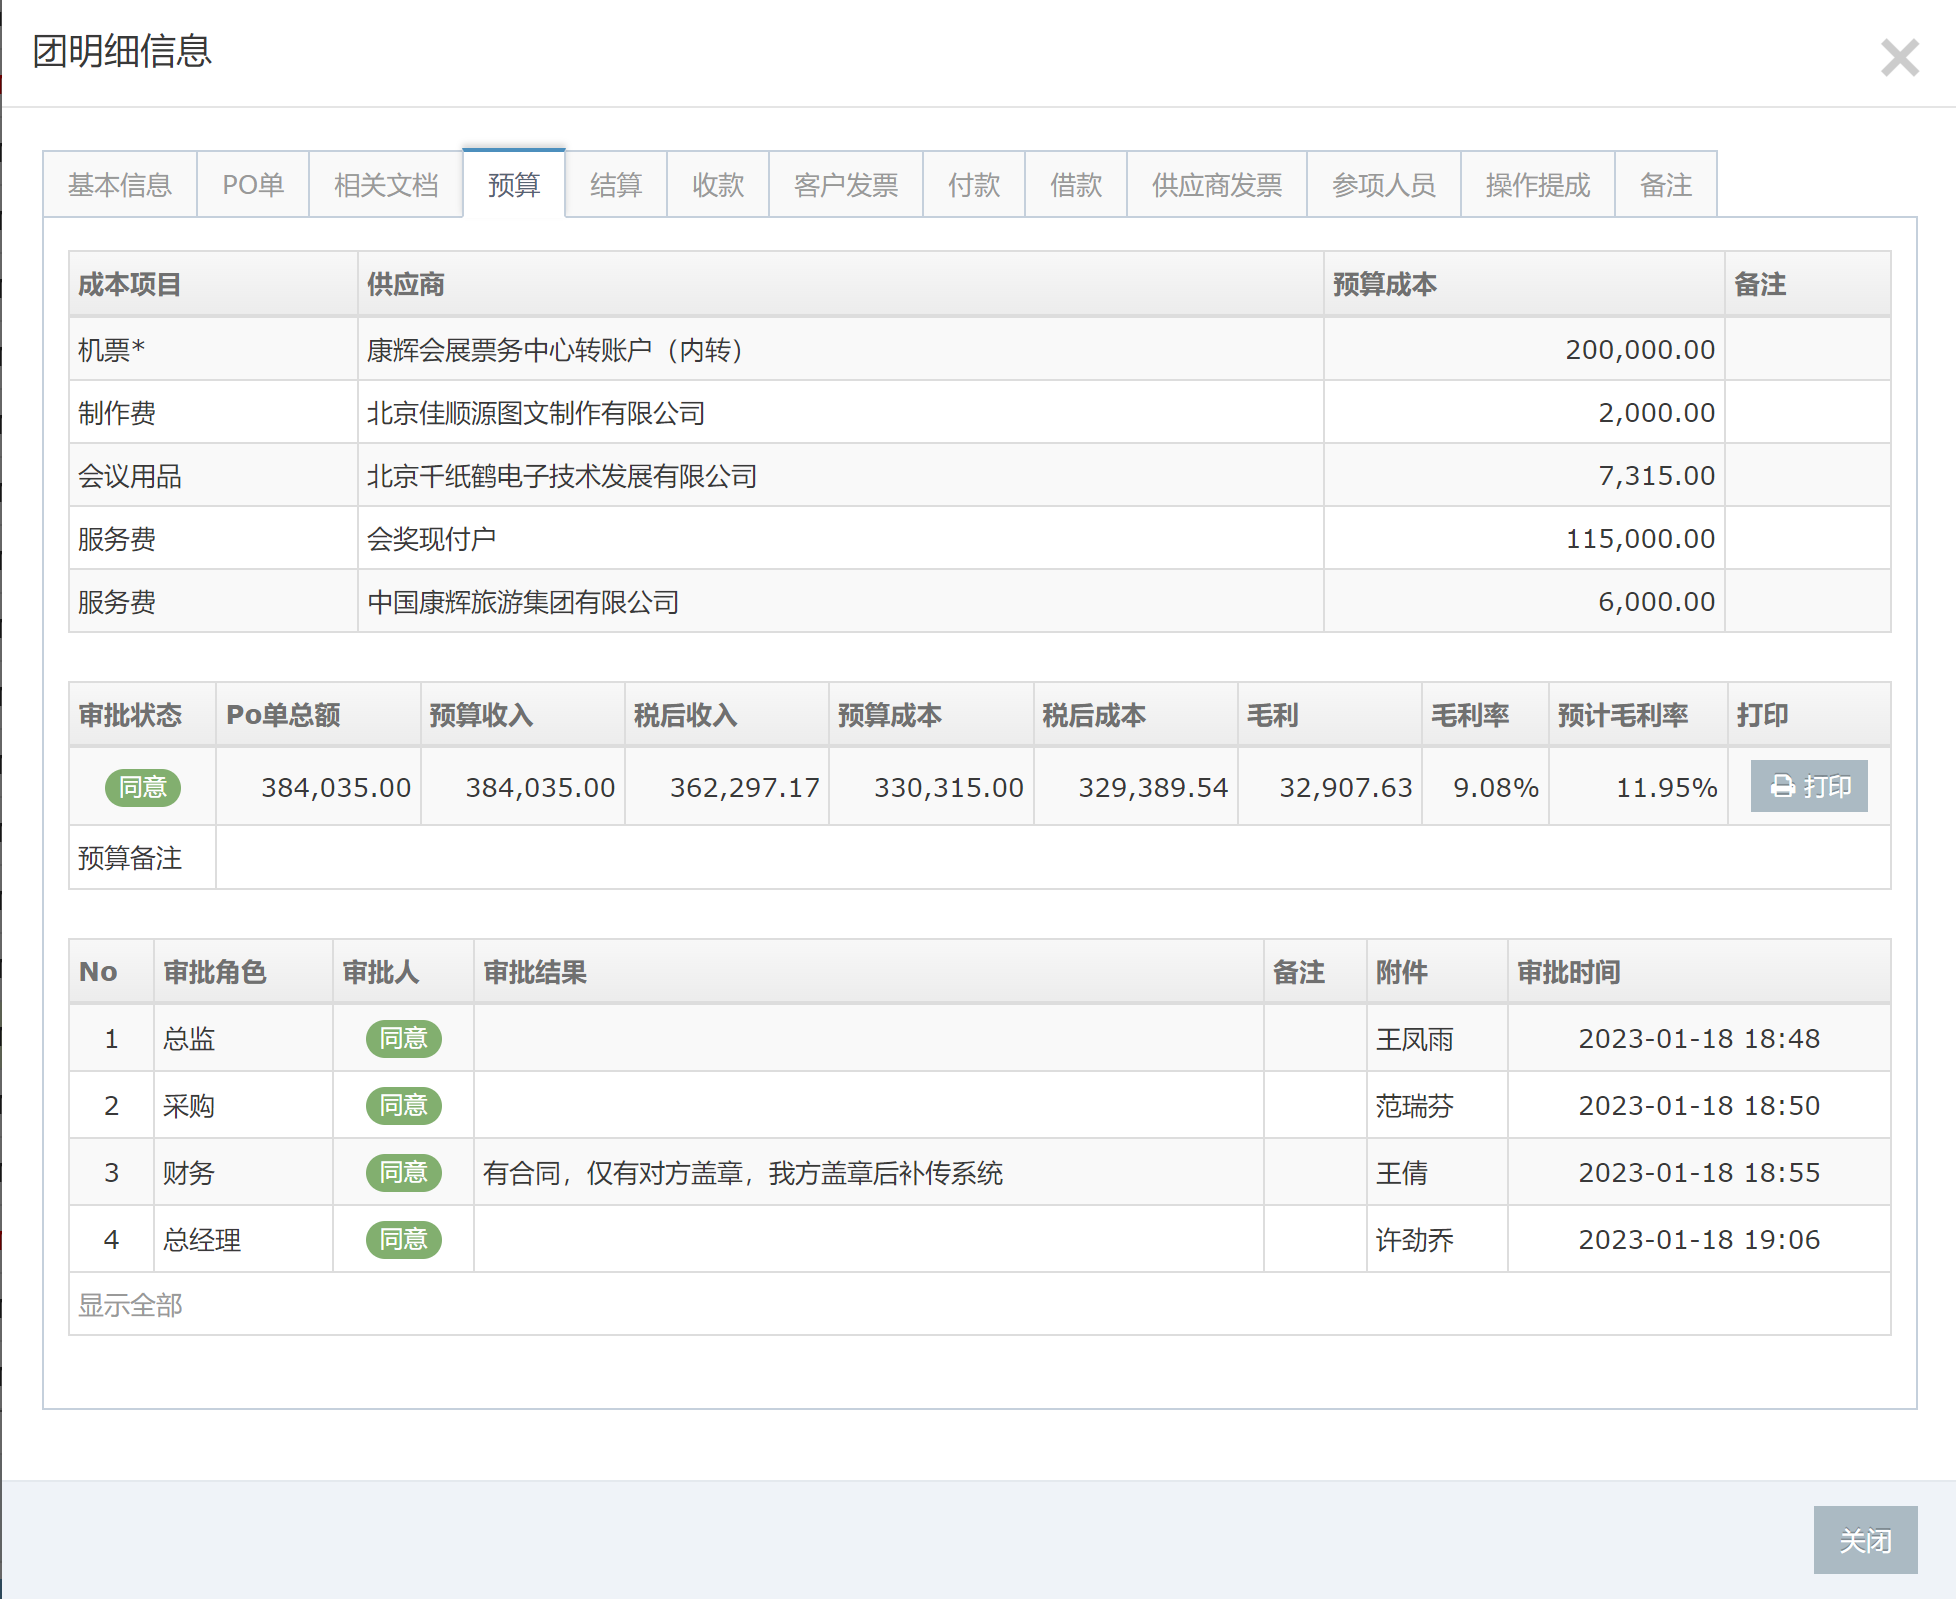Select the 结算 tab
Image resolution: width=1956 pixels, height=1599 pixels.
pyautogui.click(x=616, y=185)
